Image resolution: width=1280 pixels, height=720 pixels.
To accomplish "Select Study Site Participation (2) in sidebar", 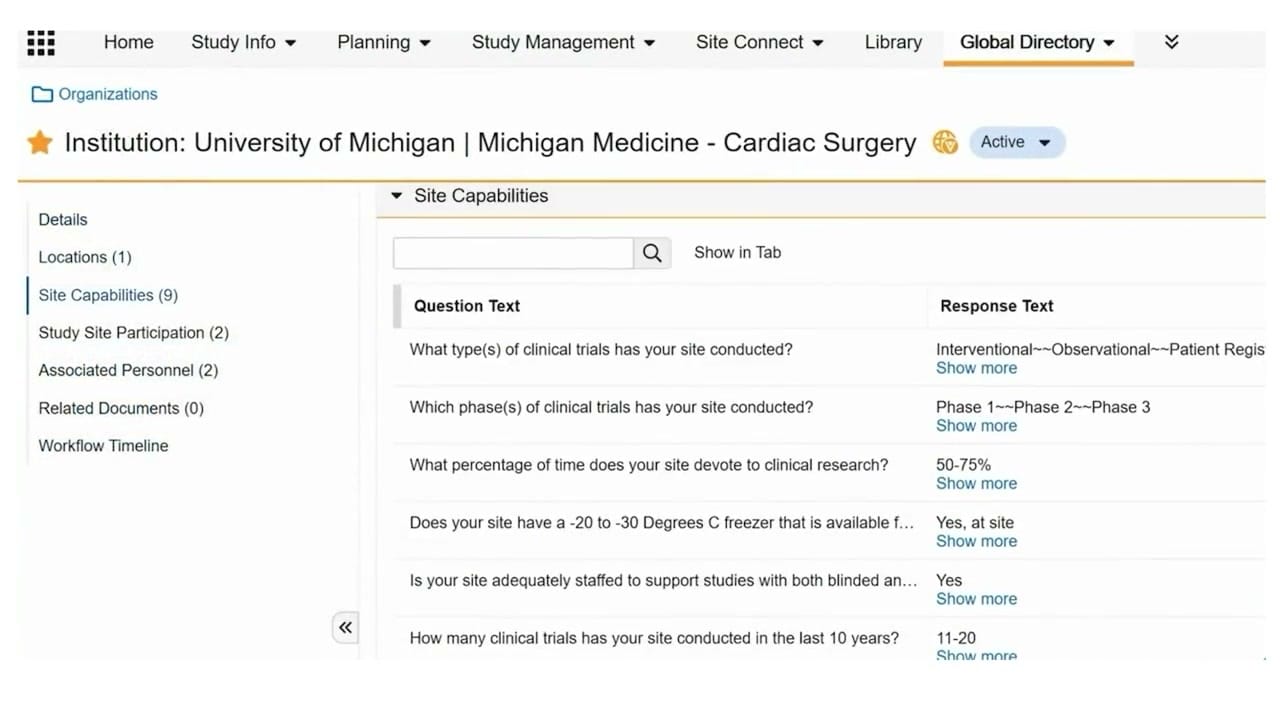I will 134,332.
